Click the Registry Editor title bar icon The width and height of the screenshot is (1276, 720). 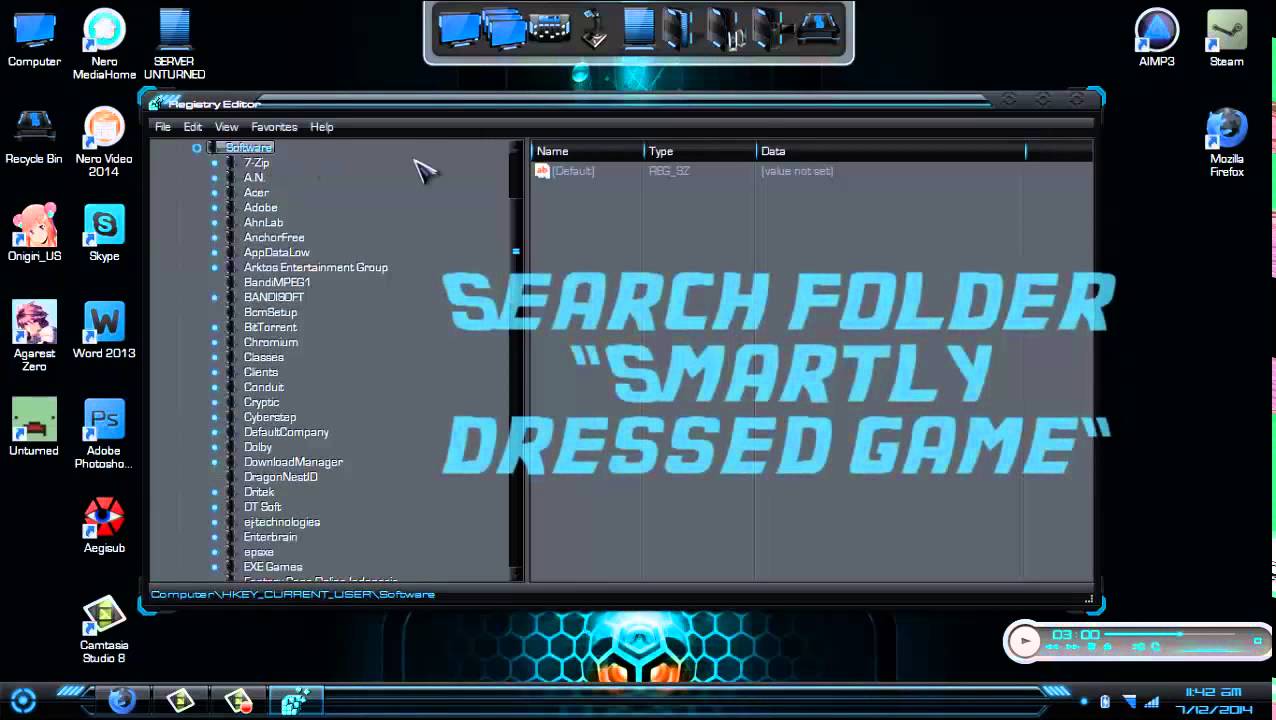[155, 103]
